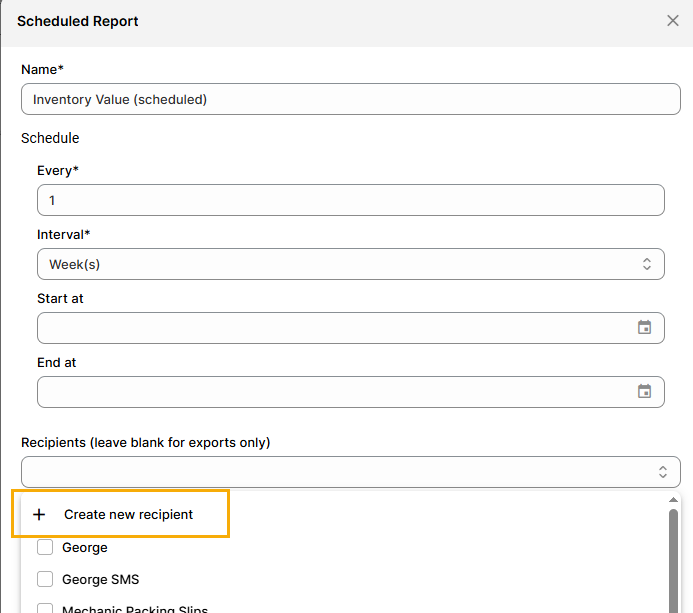Select the George SMS option label
The image size is (693, 613).
pos(101,579)
